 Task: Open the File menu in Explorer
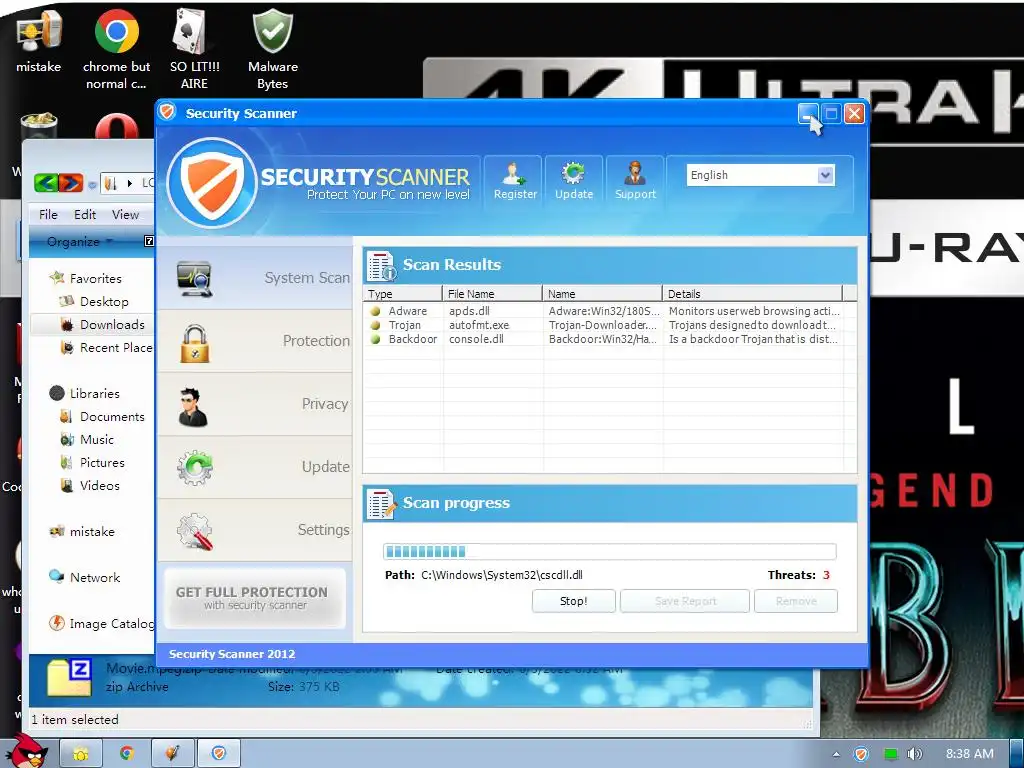pos(48,214)
